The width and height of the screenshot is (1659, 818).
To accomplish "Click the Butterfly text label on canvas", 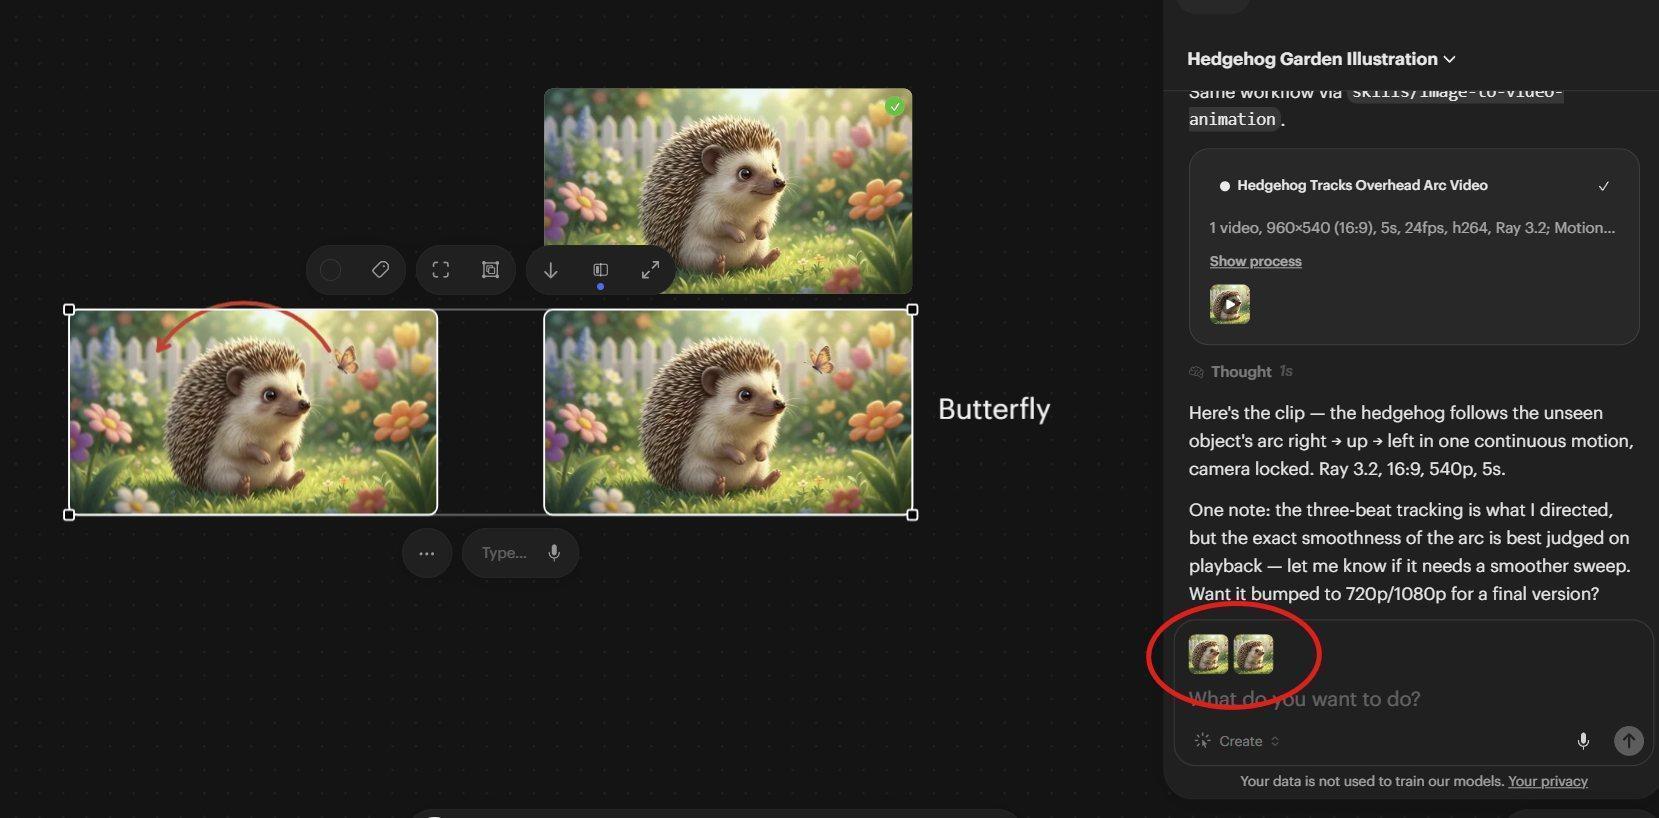I will pyautogui.click(x=994, y=409).
